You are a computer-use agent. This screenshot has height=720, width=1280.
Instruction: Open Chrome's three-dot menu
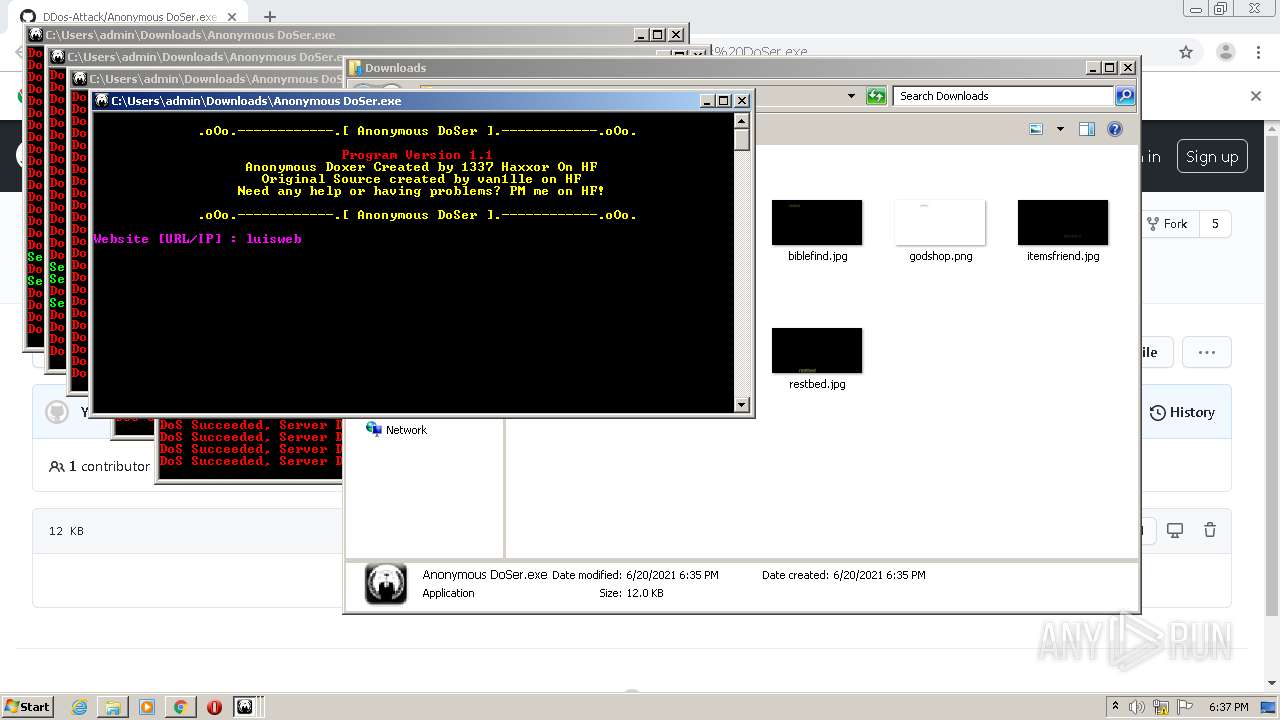click(x=1257, y=52)
